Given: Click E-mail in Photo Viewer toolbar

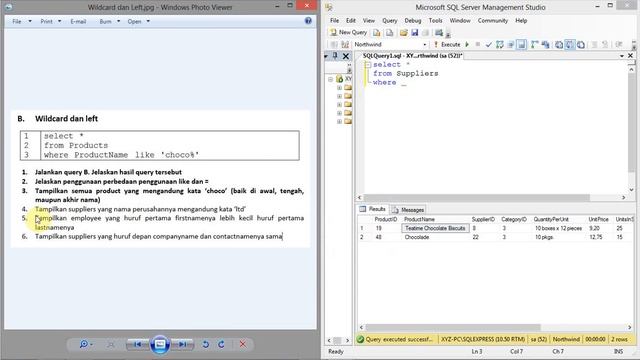Looking at the screenshot, I should (x=78, y=21).
